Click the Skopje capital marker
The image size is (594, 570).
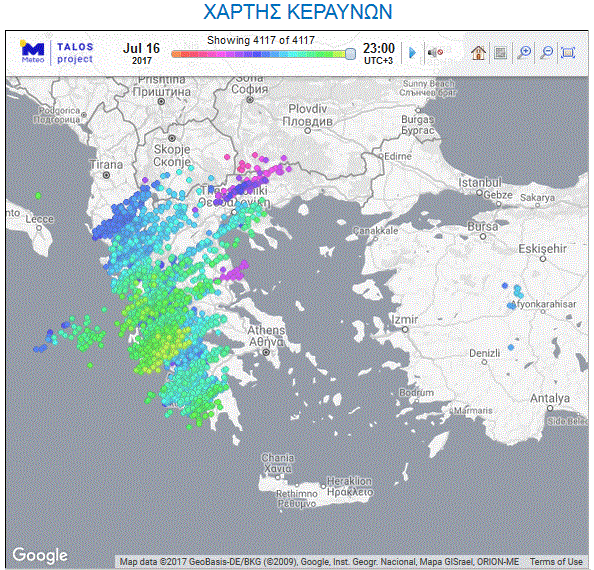tap(172, 138)
